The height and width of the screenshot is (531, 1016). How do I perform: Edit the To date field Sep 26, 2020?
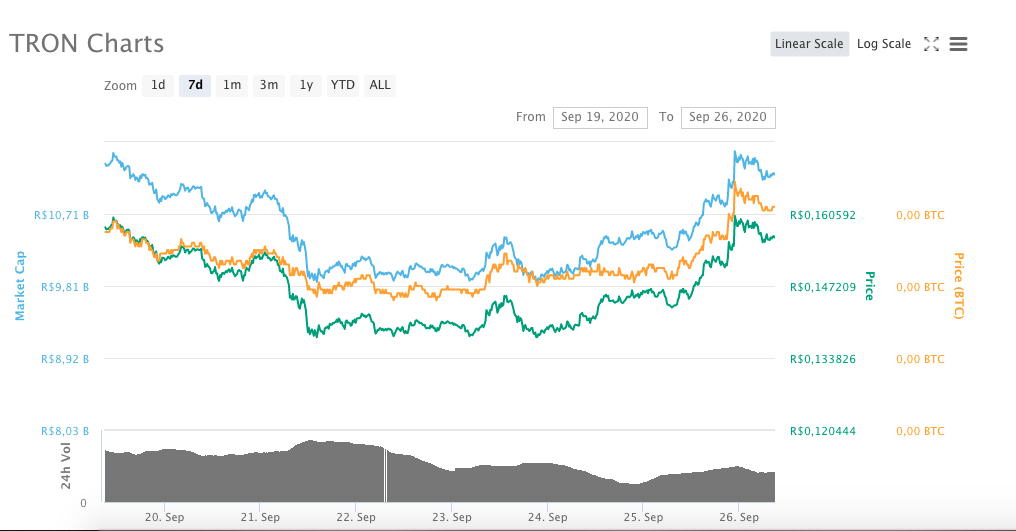coord(728,117)
